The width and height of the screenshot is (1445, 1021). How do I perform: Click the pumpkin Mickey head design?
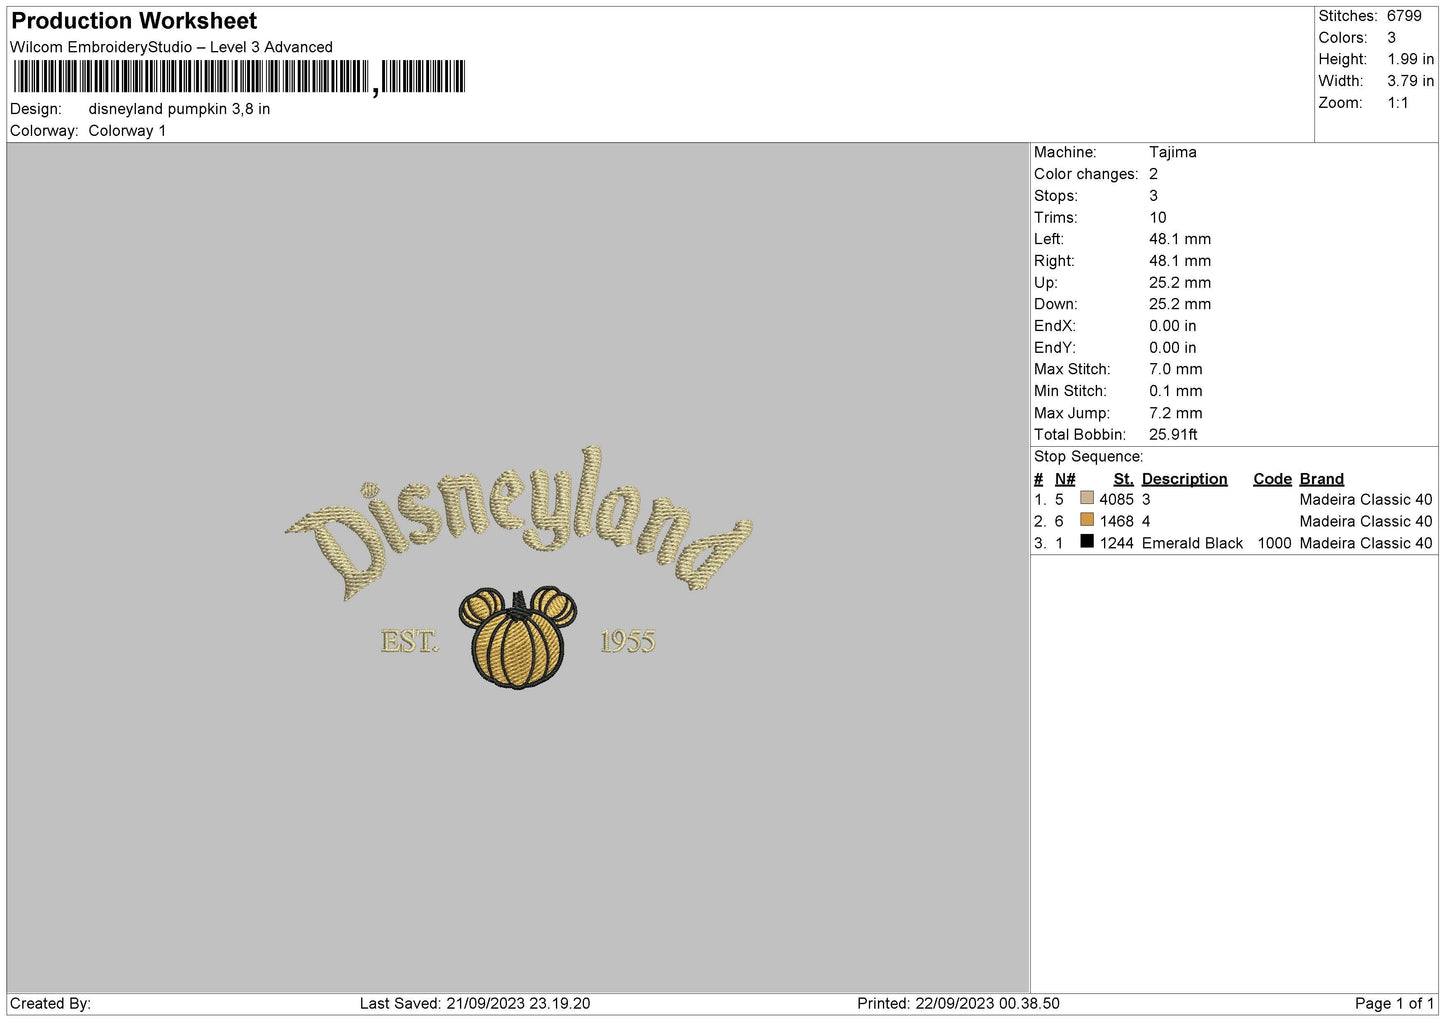(x=518, y=638)
